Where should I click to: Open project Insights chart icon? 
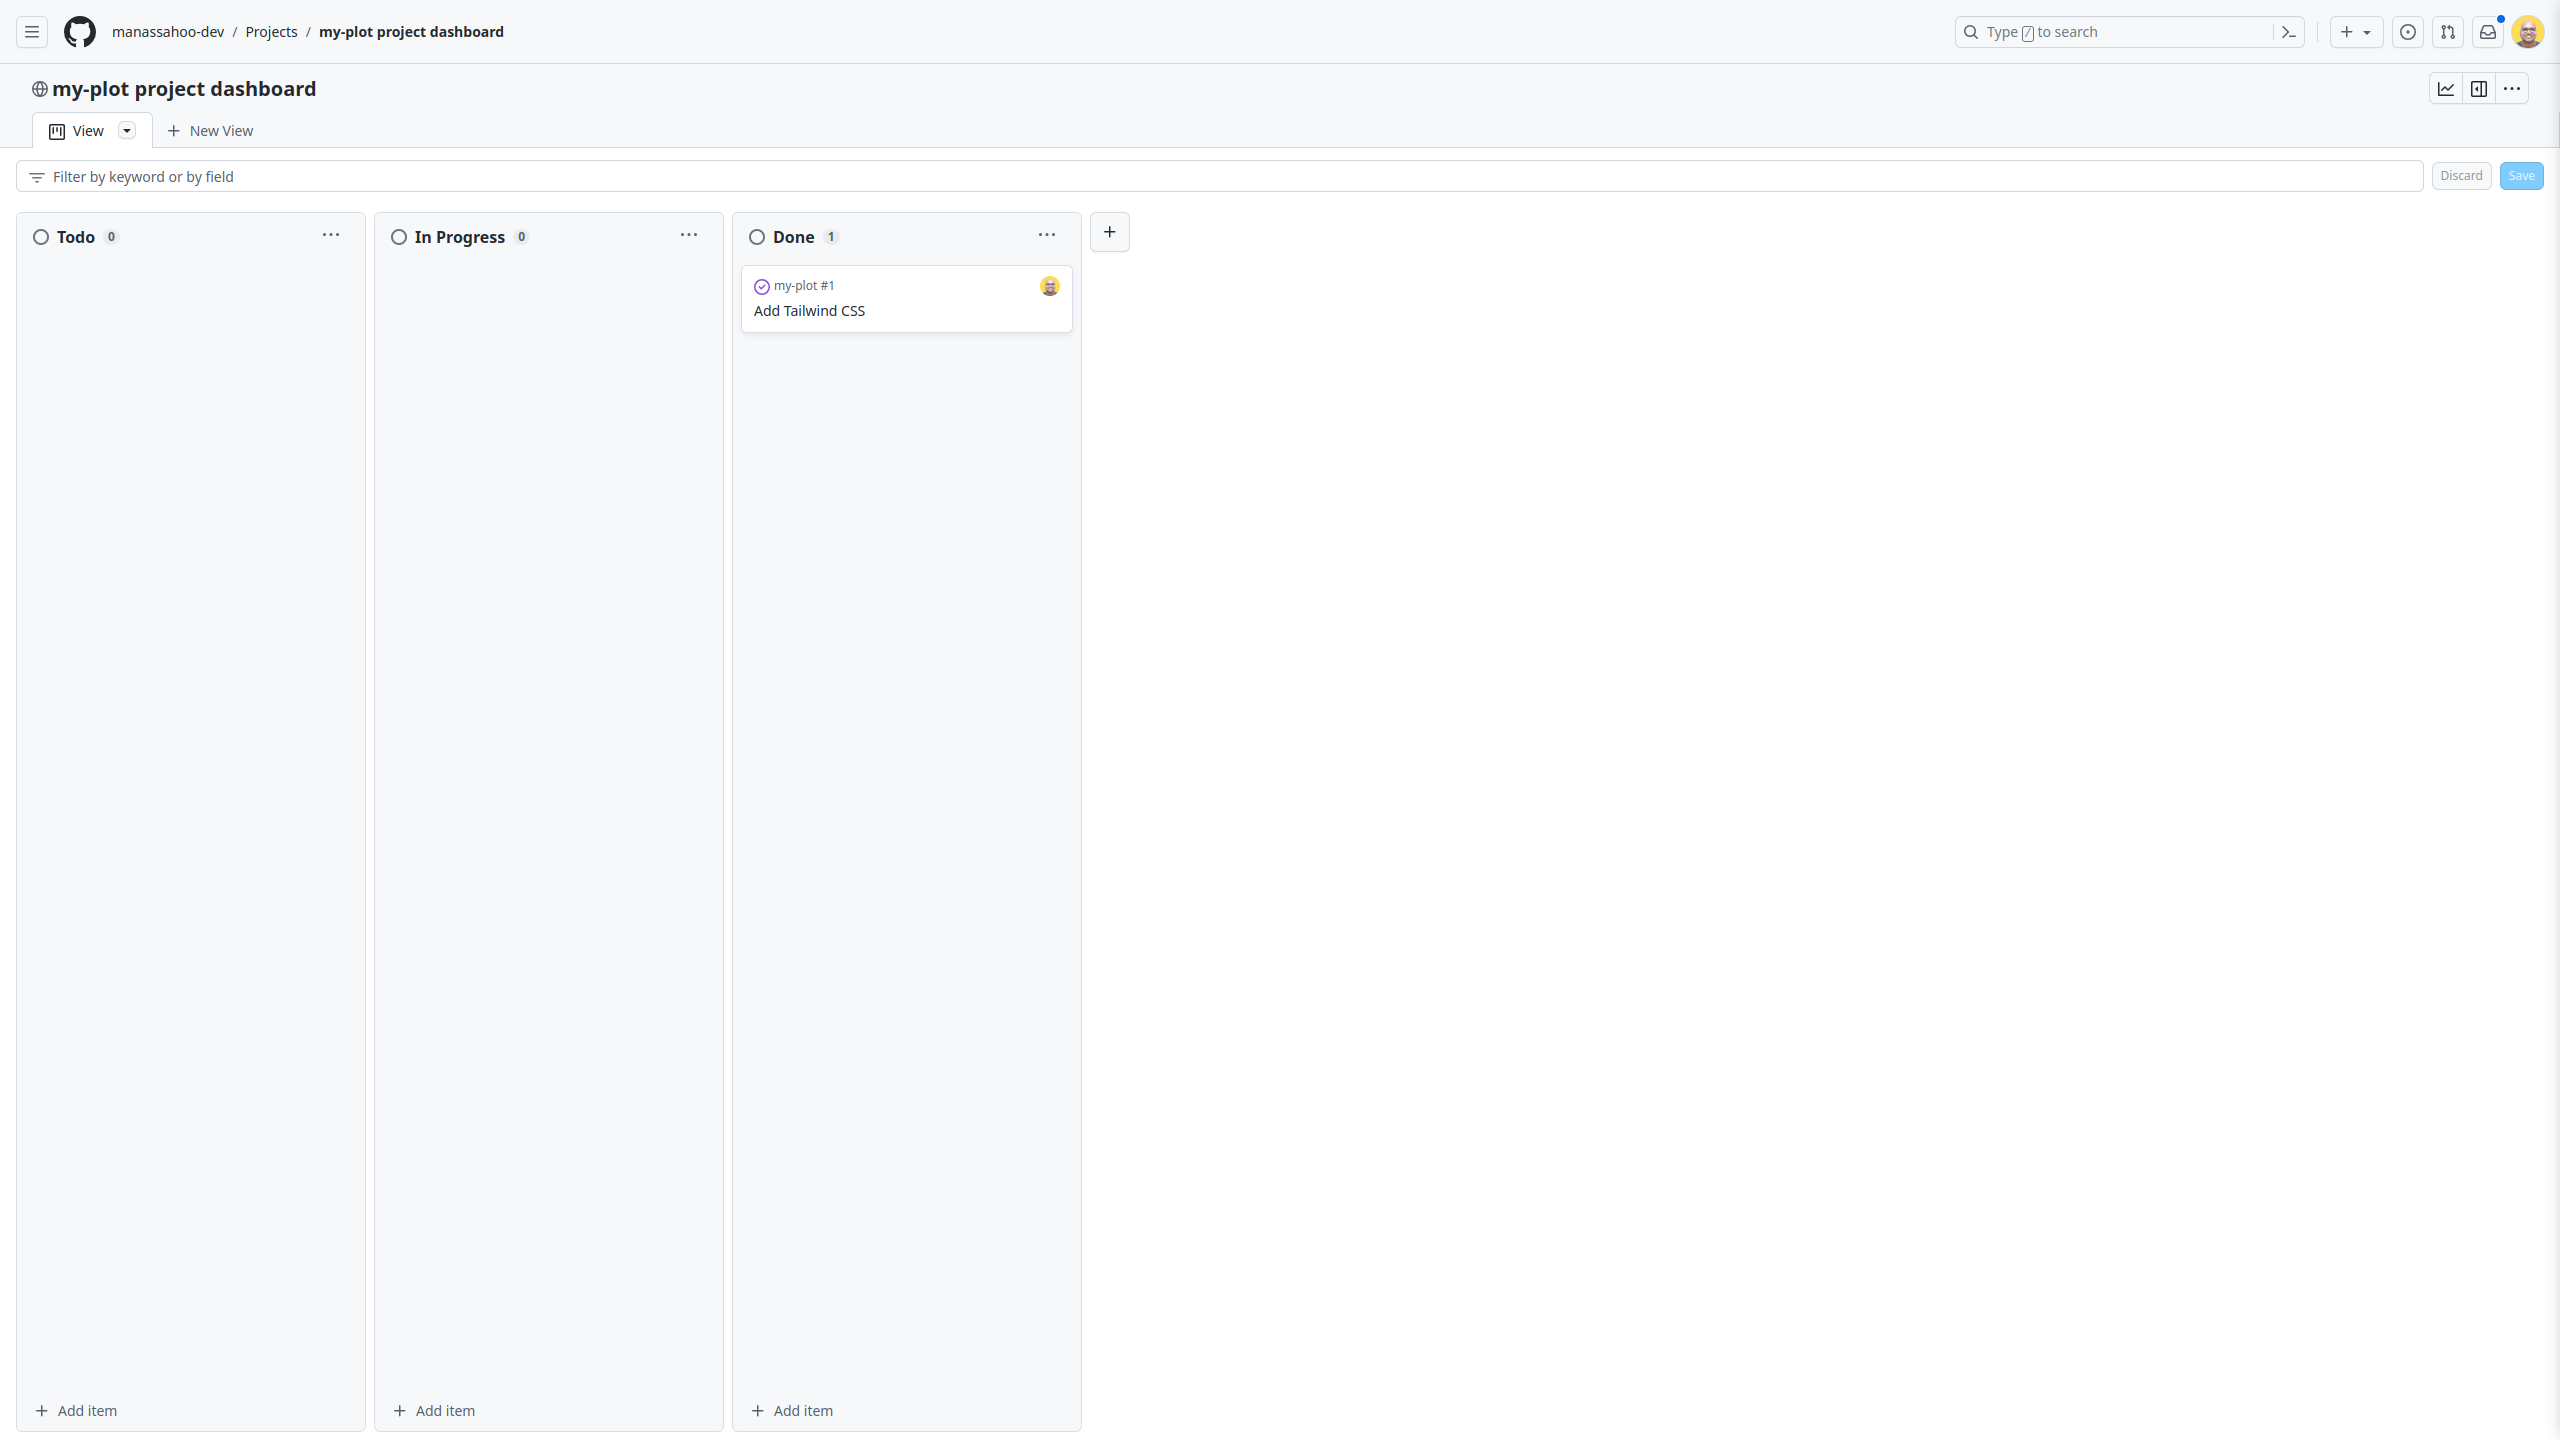(2446, 88)
